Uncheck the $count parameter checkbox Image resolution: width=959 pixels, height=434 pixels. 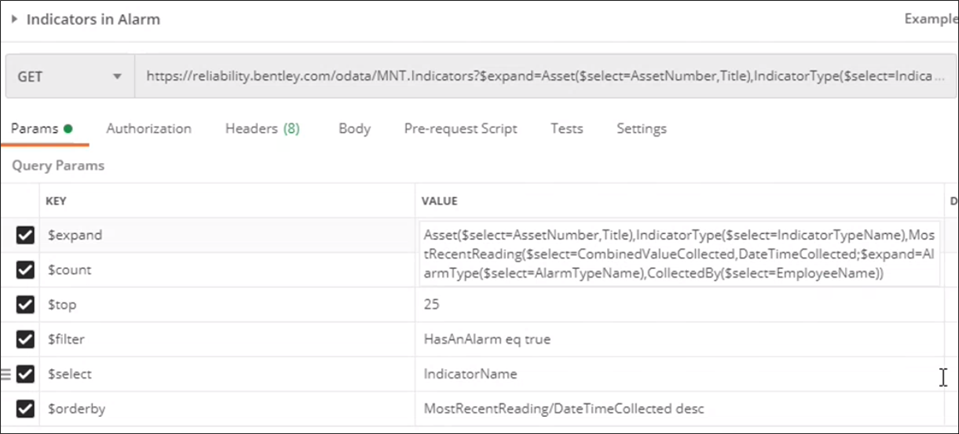click(26, 270)
